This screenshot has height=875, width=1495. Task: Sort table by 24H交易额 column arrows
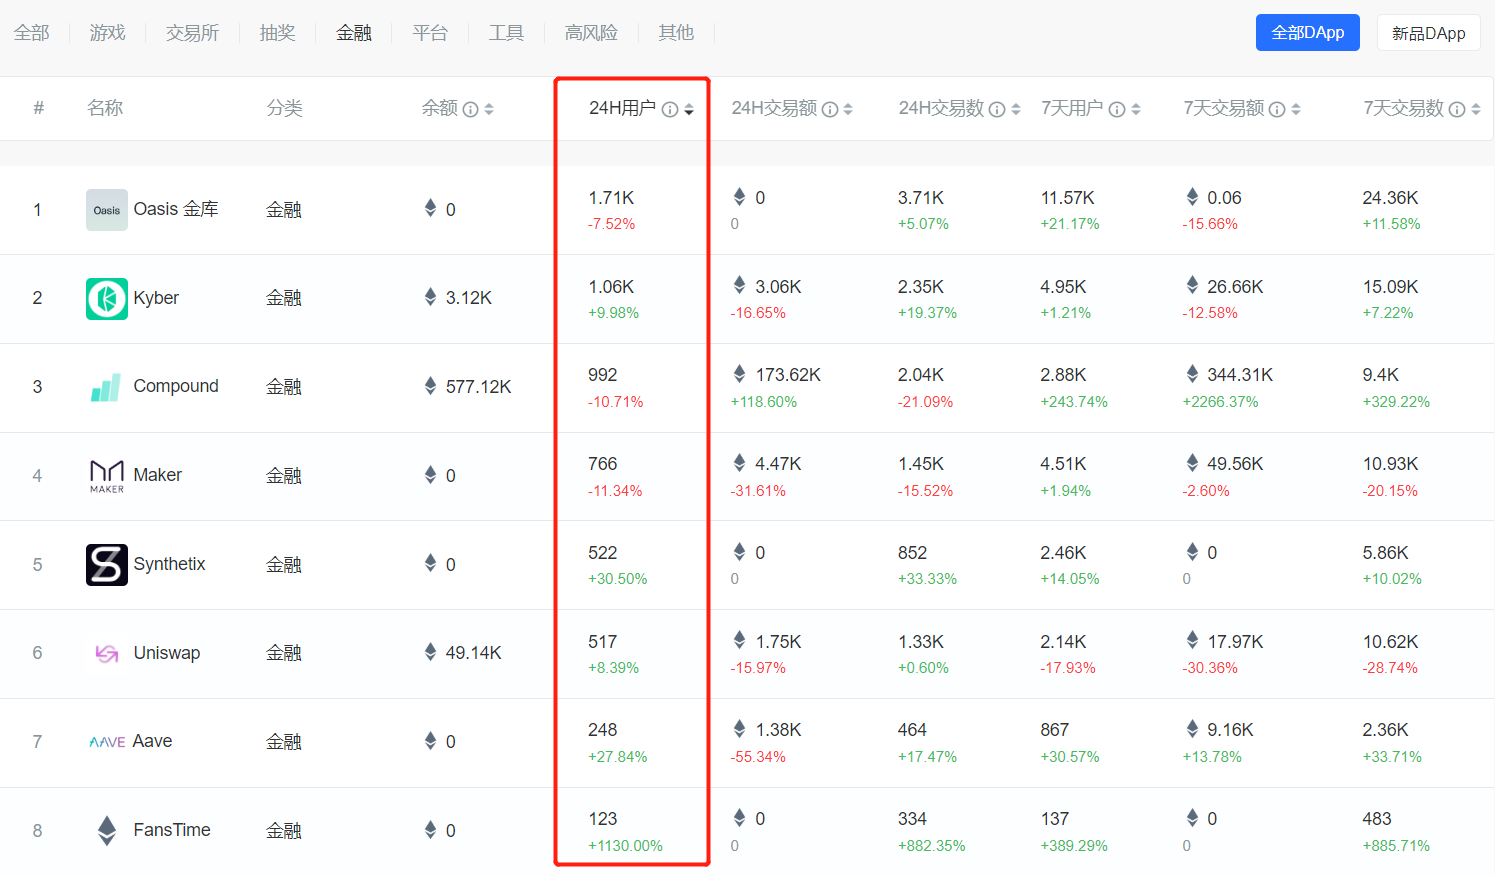848,109
